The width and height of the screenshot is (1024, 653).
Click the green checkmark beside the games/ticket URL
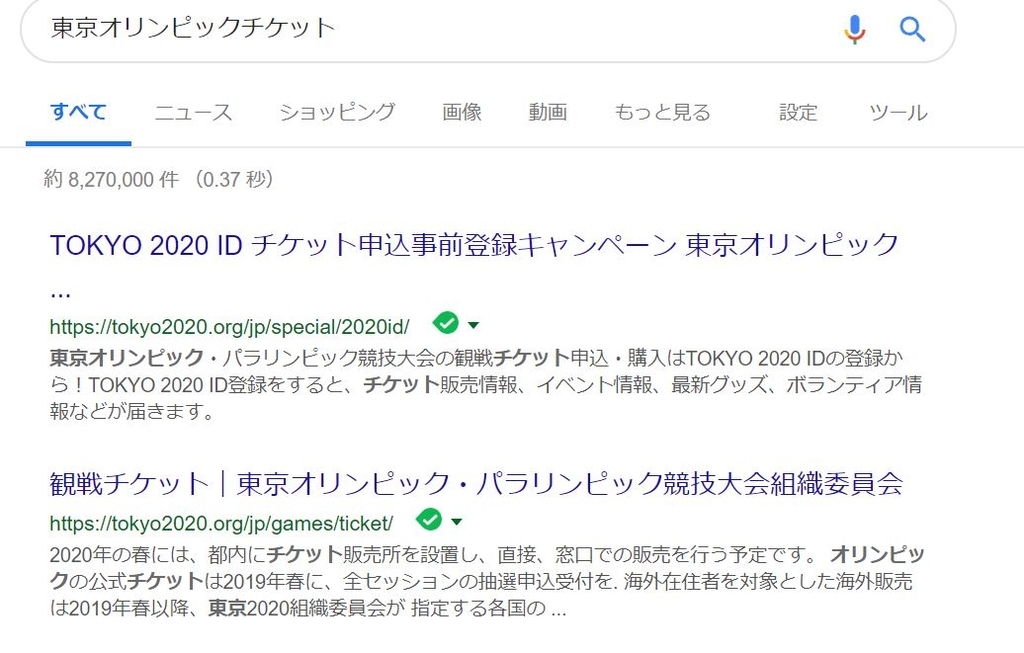pos(429,519)
